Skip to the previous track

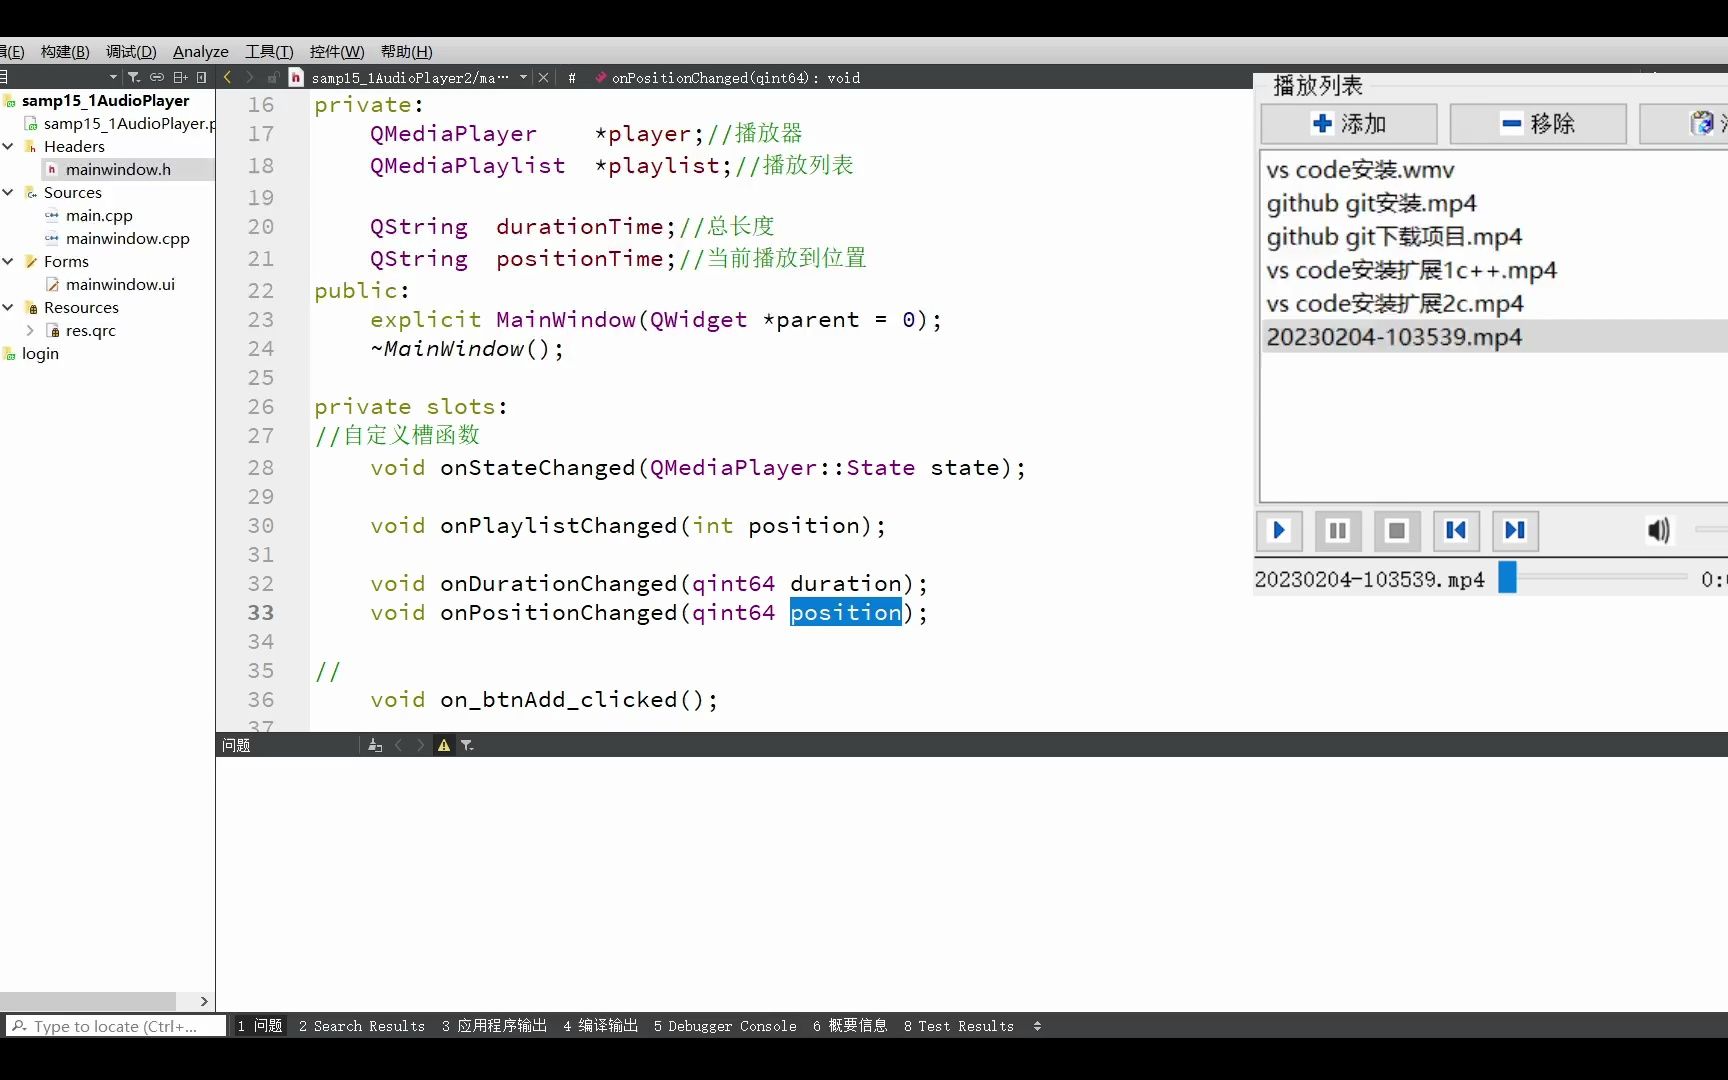pyautogui.click(x=1456, y=530)
